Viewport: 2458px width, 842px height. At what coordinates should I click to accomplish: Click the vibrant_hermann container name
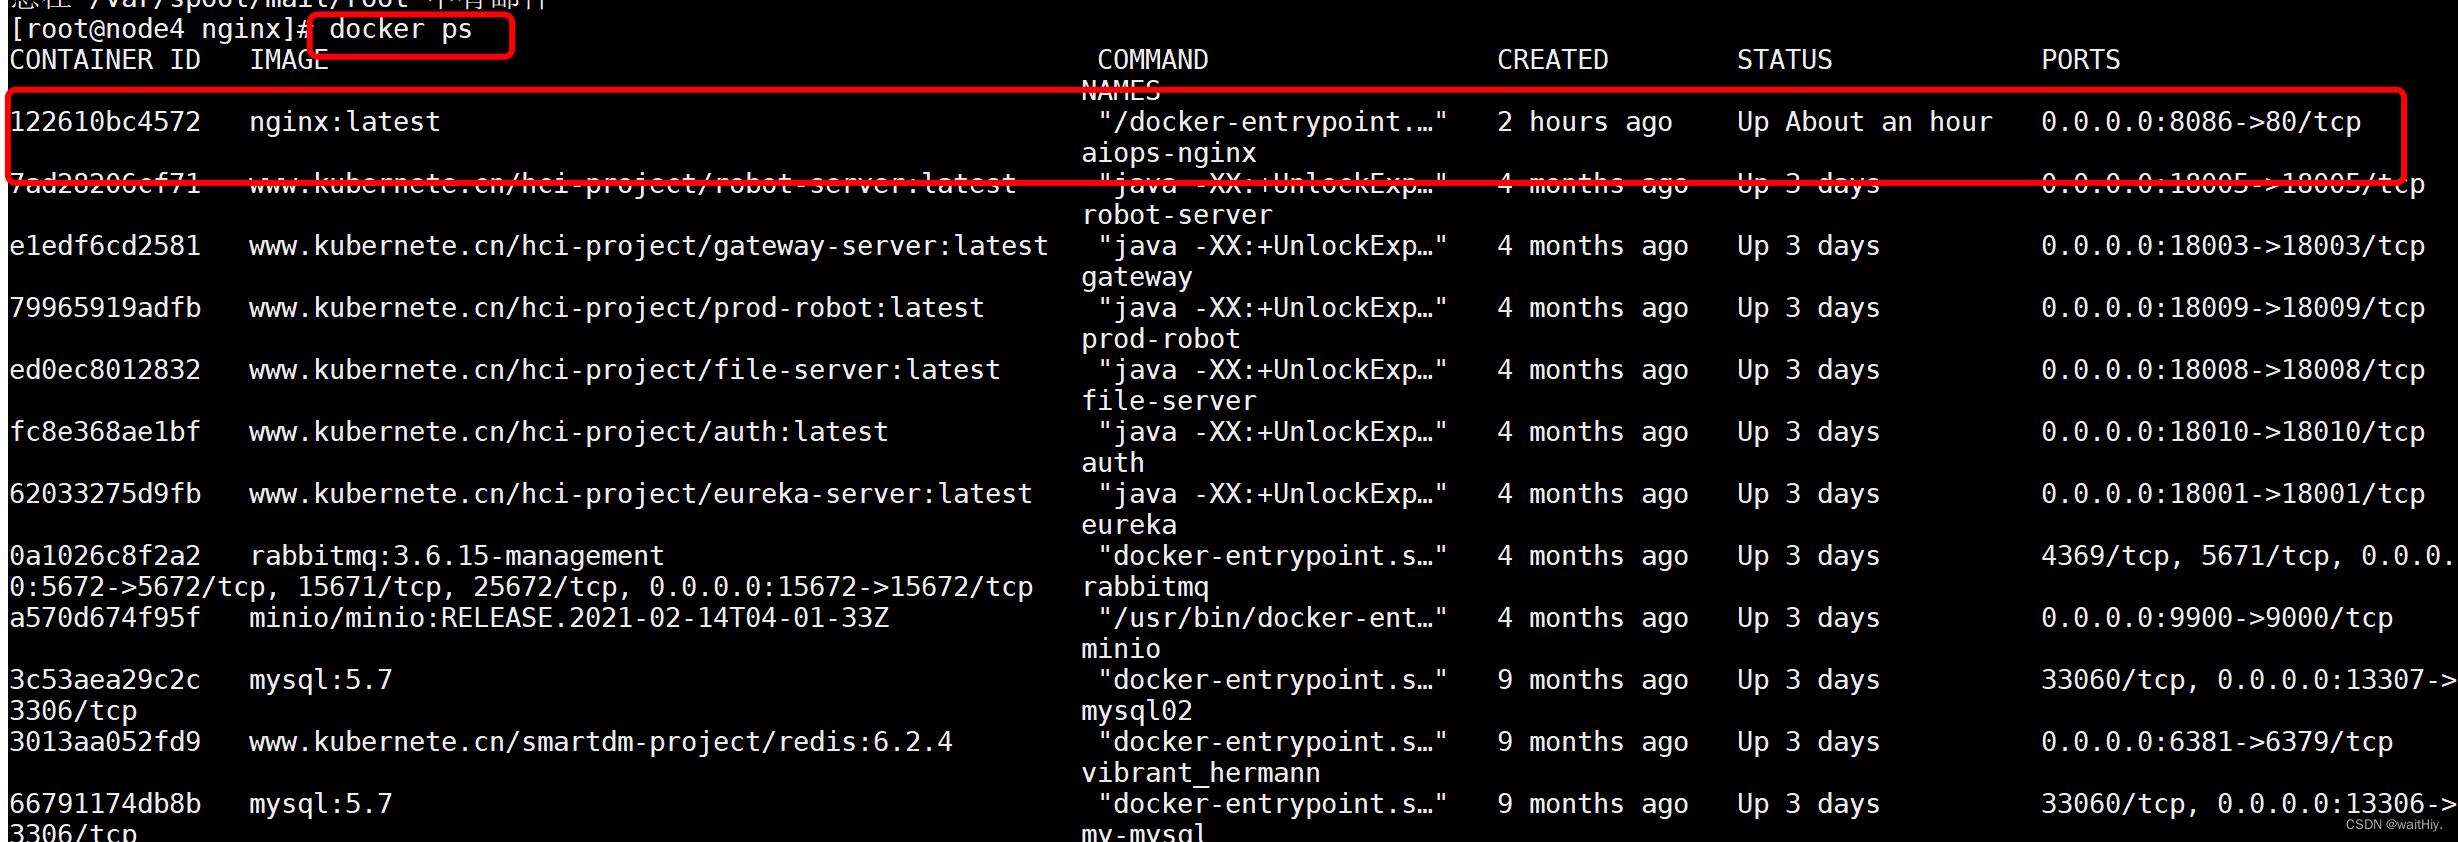1200,773
